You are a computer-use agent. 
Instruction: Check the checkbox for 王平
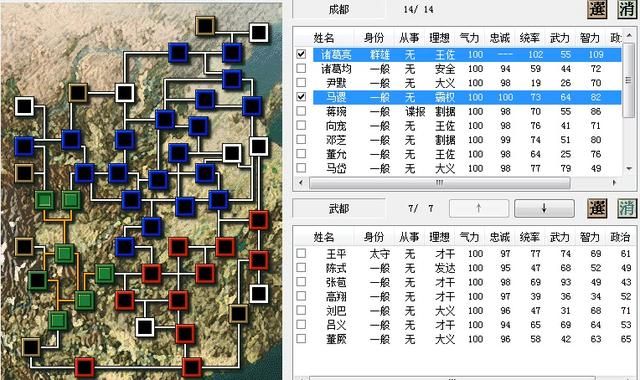pyautogui.click(x=301, y=253)
